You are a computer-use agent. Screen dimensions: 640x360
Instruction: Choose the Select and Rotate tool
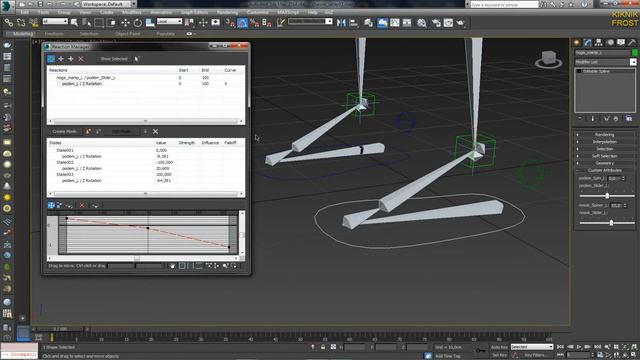click(138, 23)
